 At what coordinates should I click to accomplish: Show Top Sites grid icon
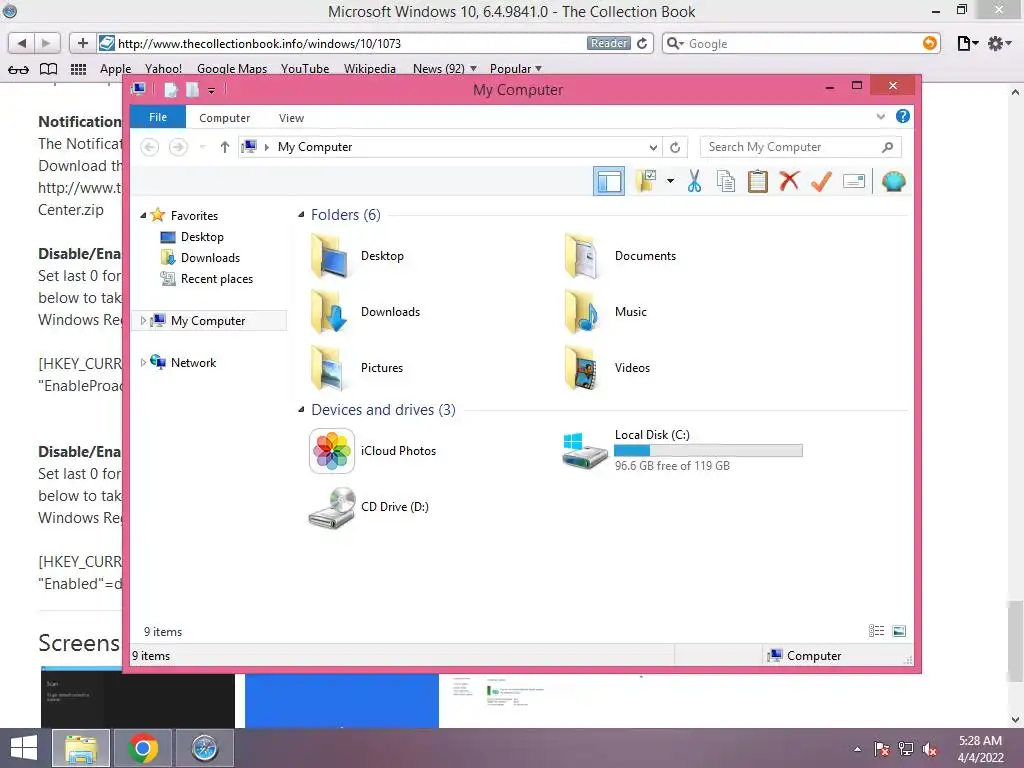point(78,69)
